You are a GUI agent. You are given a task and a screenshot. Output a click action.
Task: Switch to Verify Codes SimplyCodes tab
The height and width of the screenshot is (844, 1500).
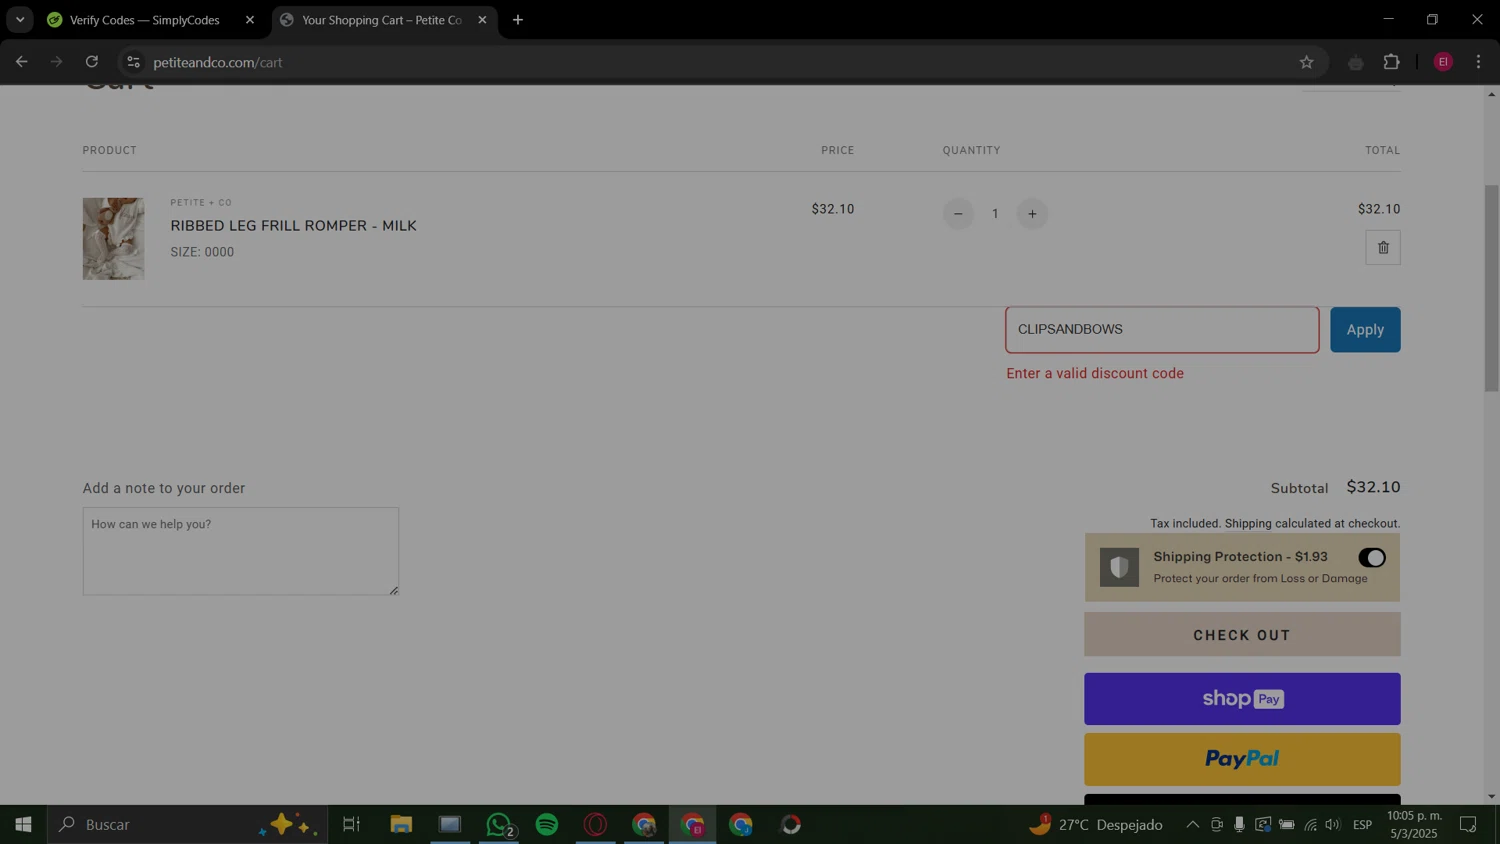tap(144, 20)
